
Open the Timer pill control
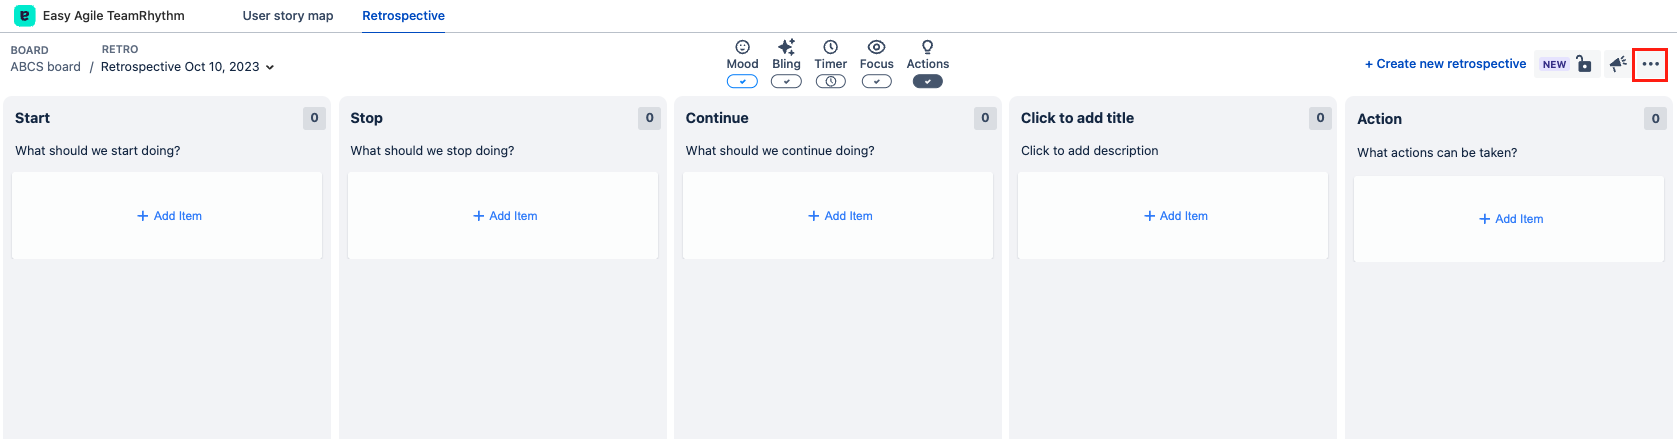click(x=830, y=82)
